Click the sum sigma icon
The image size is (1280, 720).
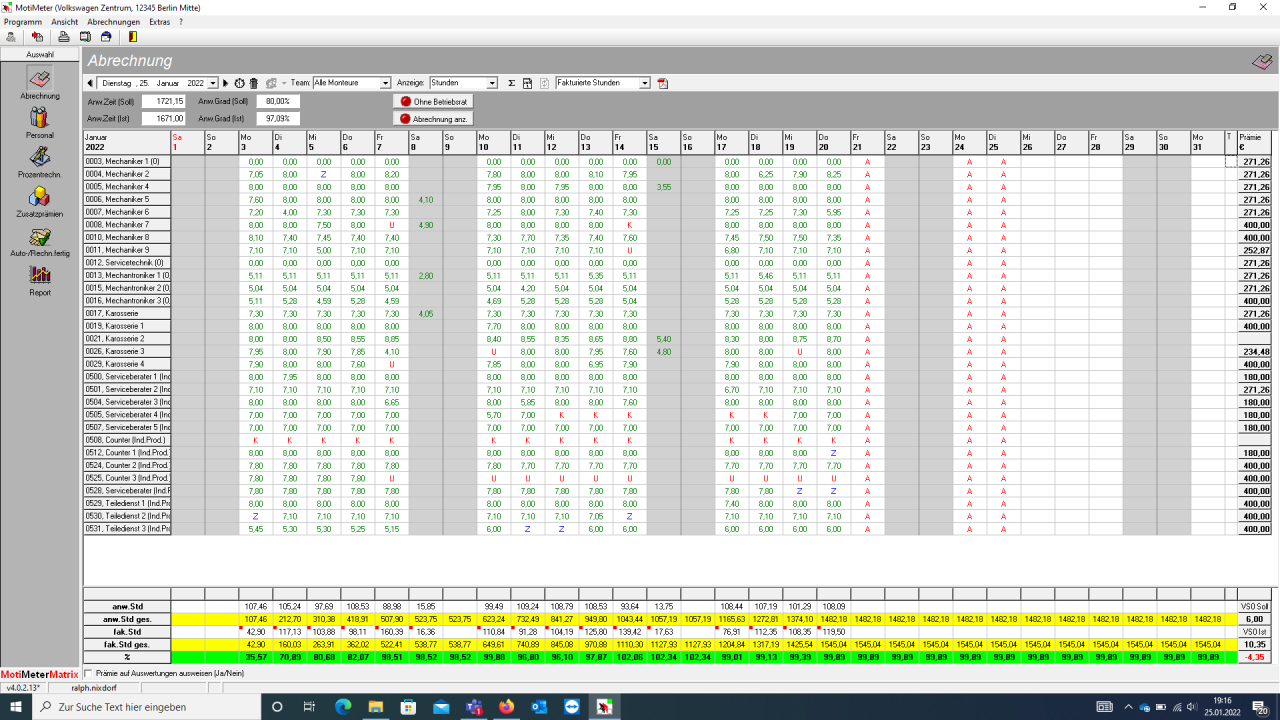[511, 83]
